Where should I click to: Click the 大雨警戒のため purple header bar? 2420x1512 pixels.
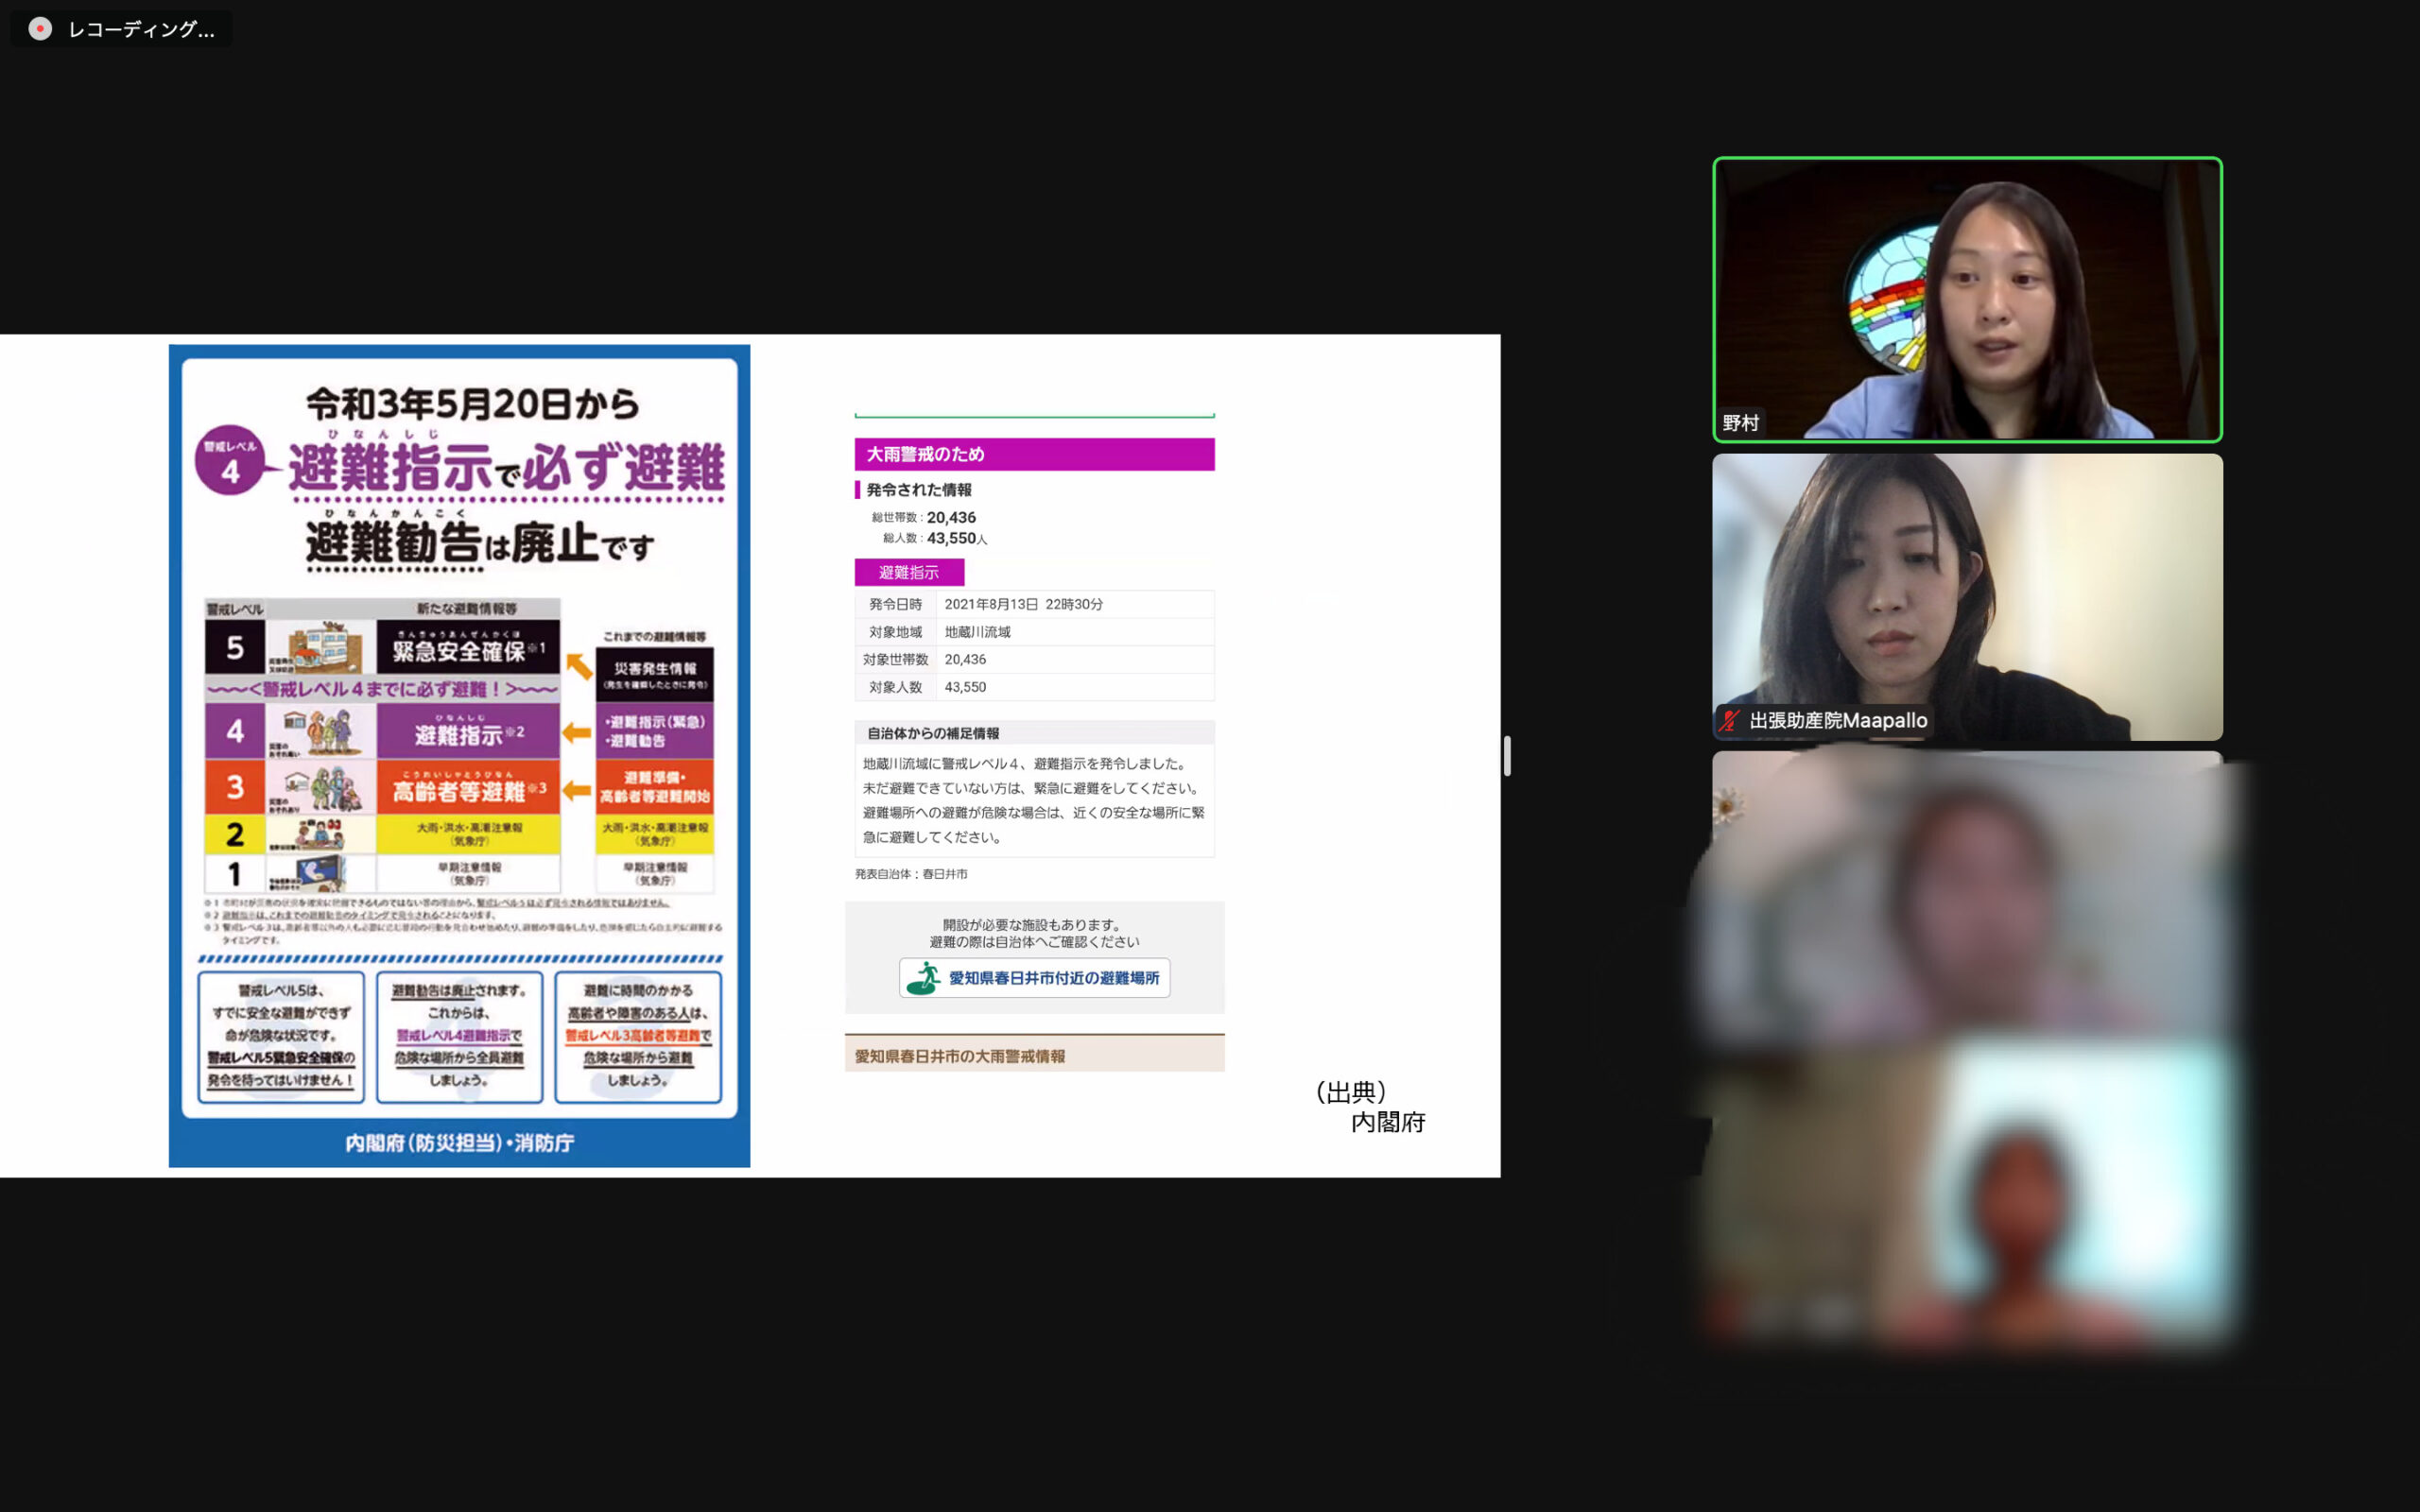pos(1034,454)
